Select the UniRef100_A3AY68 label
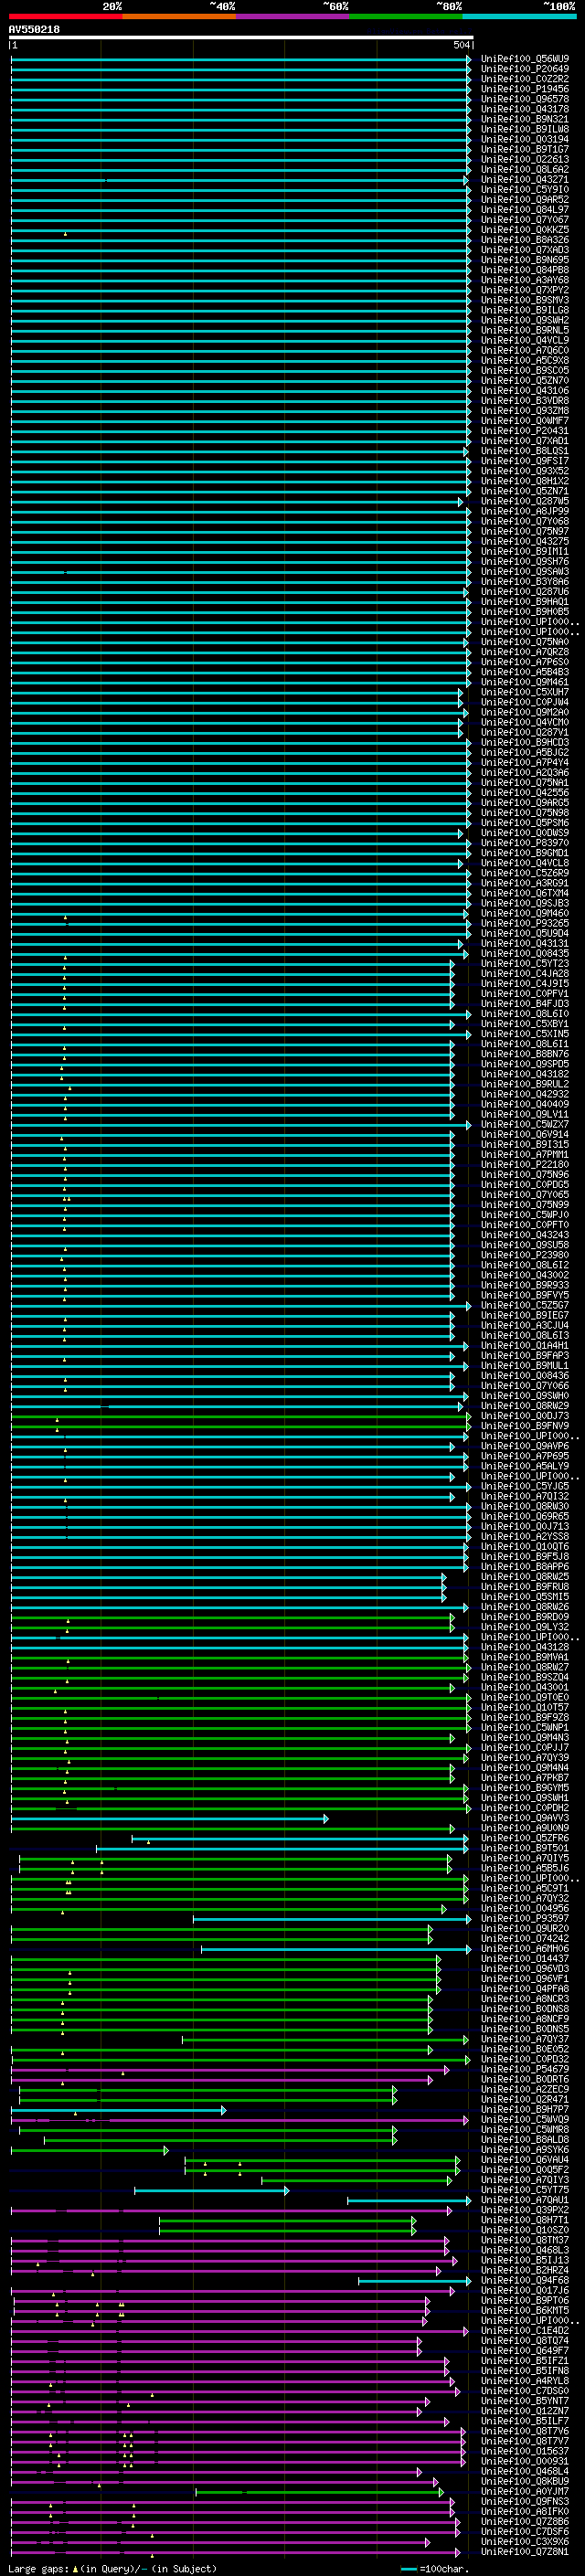585x2576 pixels. coord(525,280)
